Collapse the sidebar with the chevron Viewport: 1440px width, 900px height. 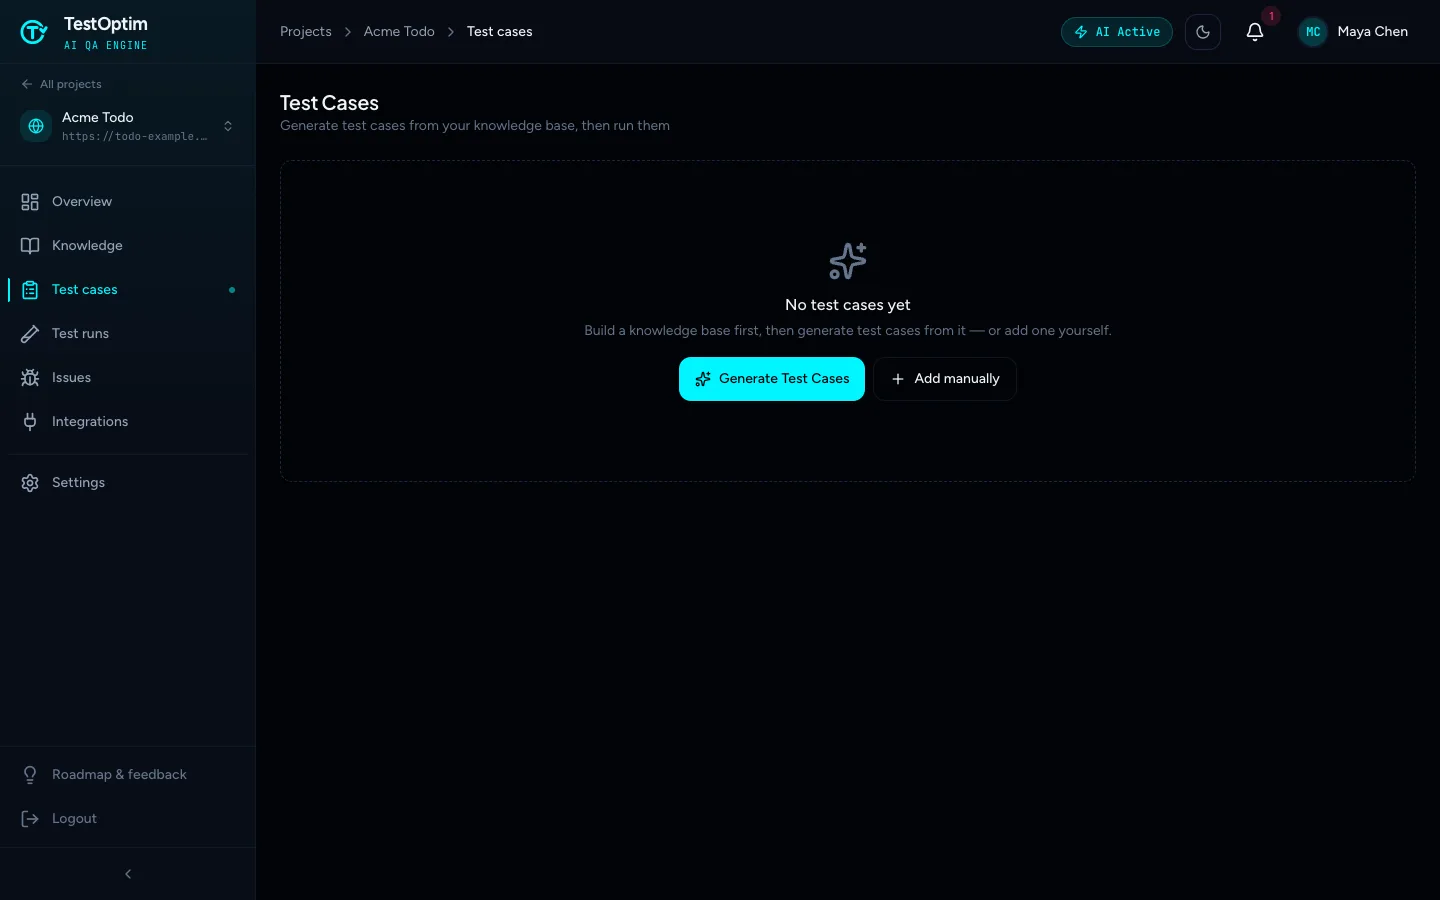[128, 874]
